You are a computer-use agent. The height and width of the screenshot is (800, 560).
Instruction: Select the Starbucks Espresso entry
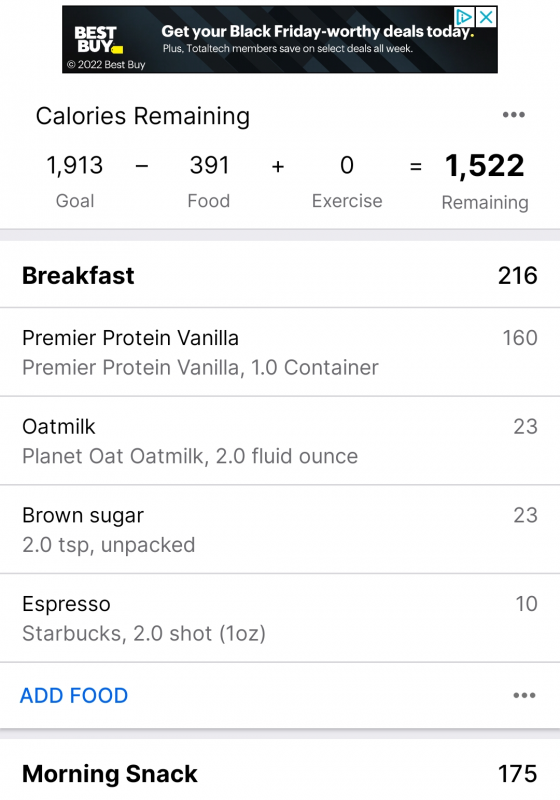click(280, 618)
